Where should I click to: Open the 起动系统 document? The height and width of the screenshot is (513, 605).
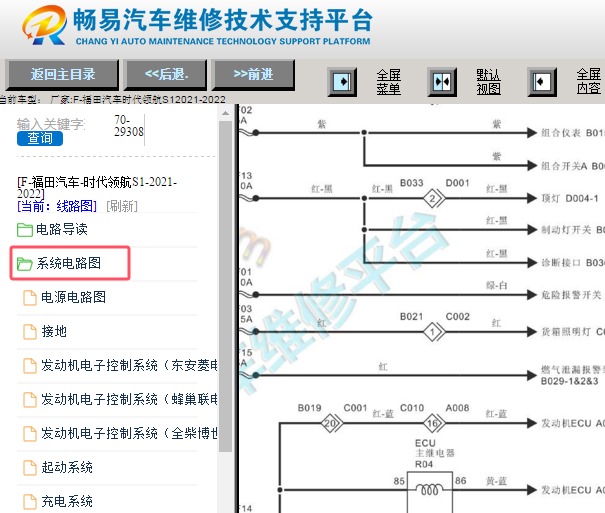point(67,467)
